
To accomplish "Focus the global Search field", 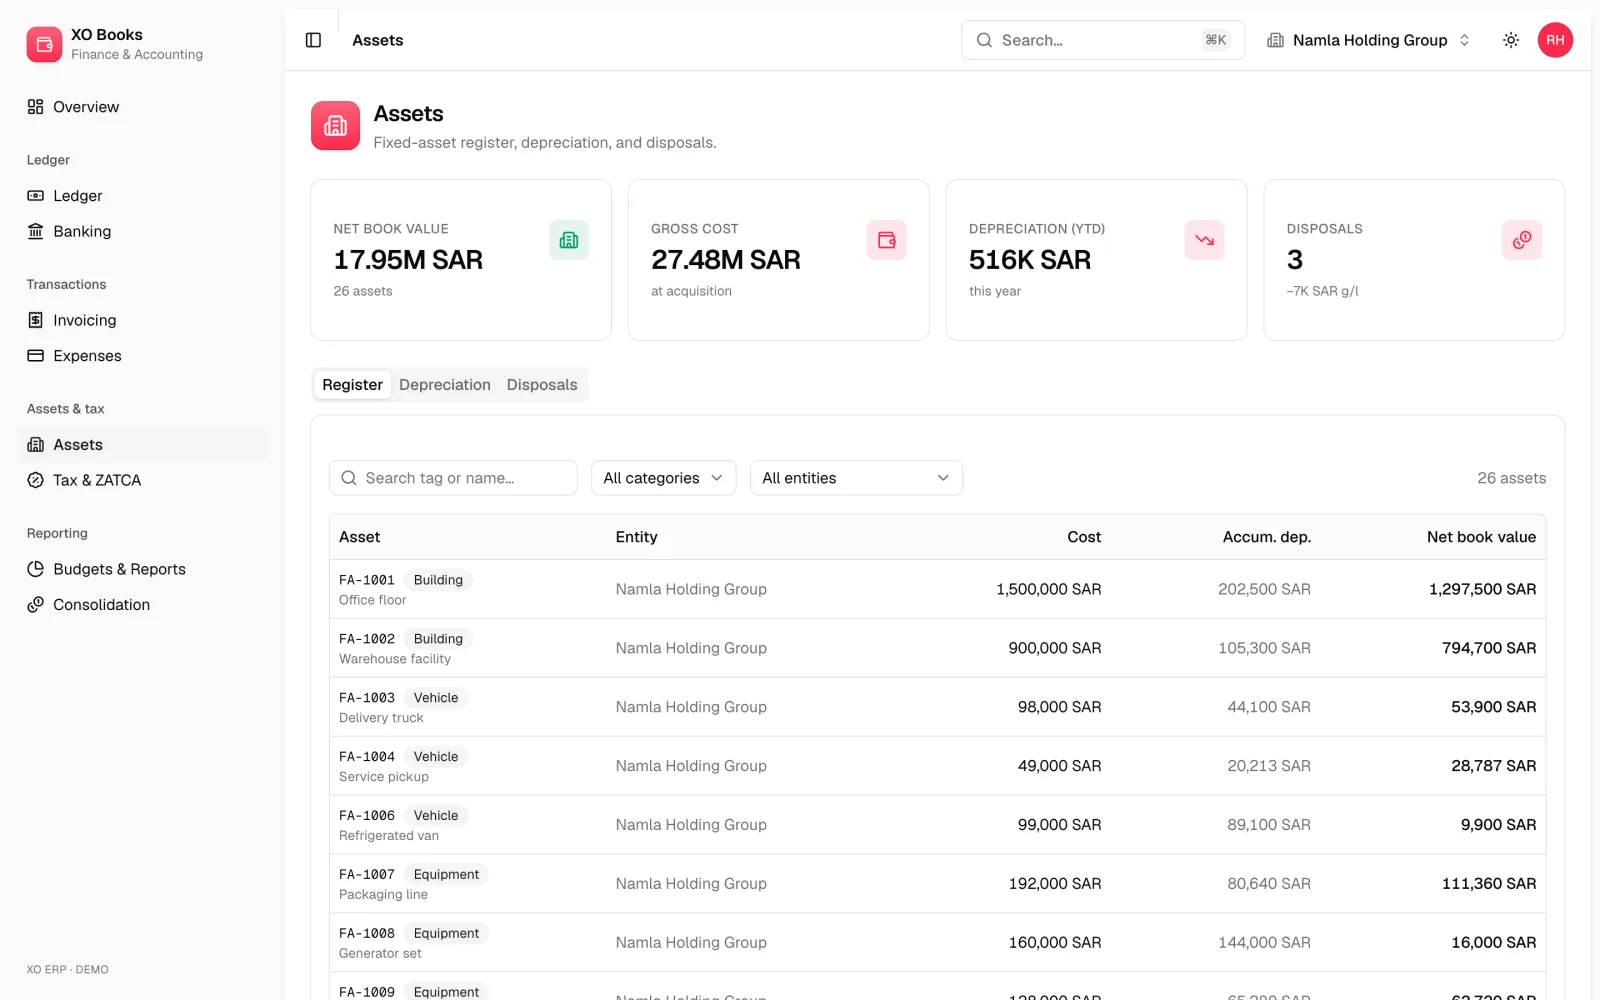I will (1103, 40).
